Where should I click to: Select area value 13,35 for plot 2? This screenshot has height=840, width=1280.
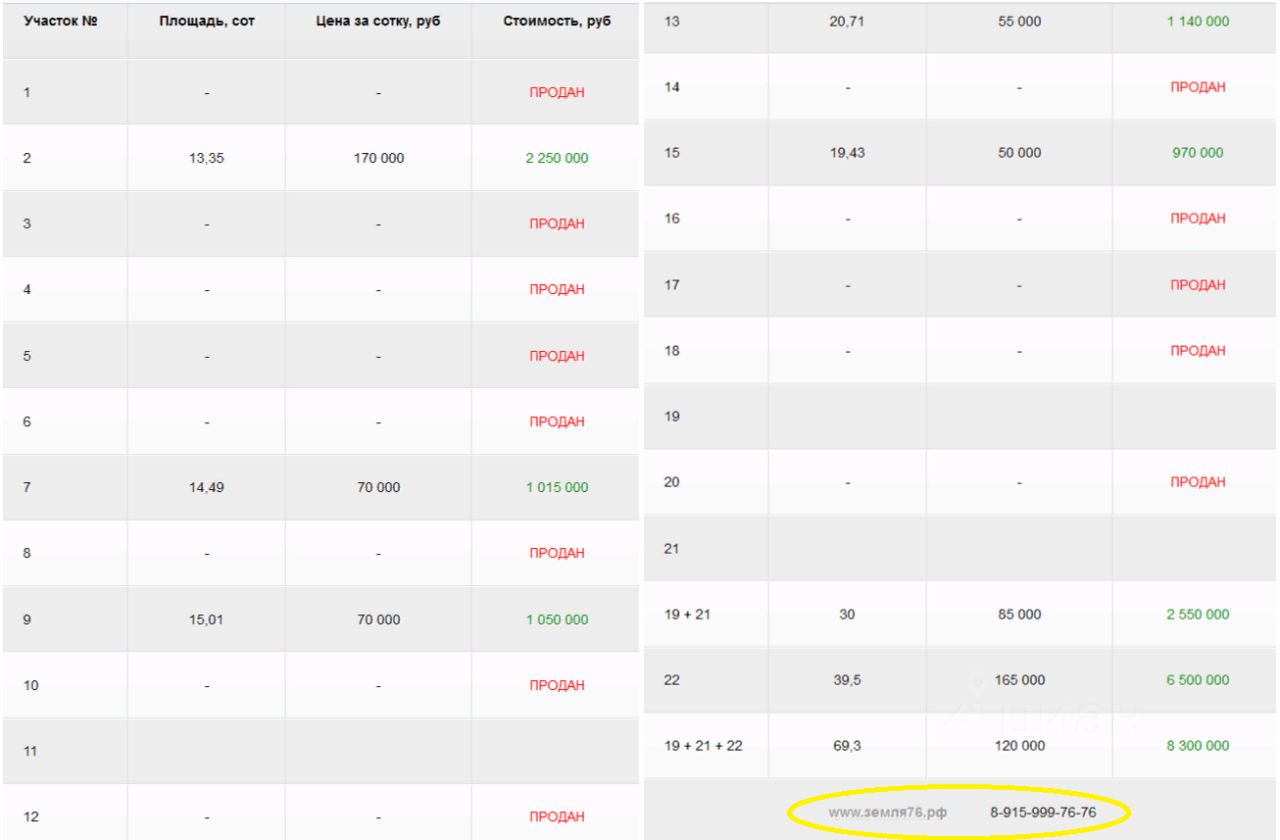(206, 158)
